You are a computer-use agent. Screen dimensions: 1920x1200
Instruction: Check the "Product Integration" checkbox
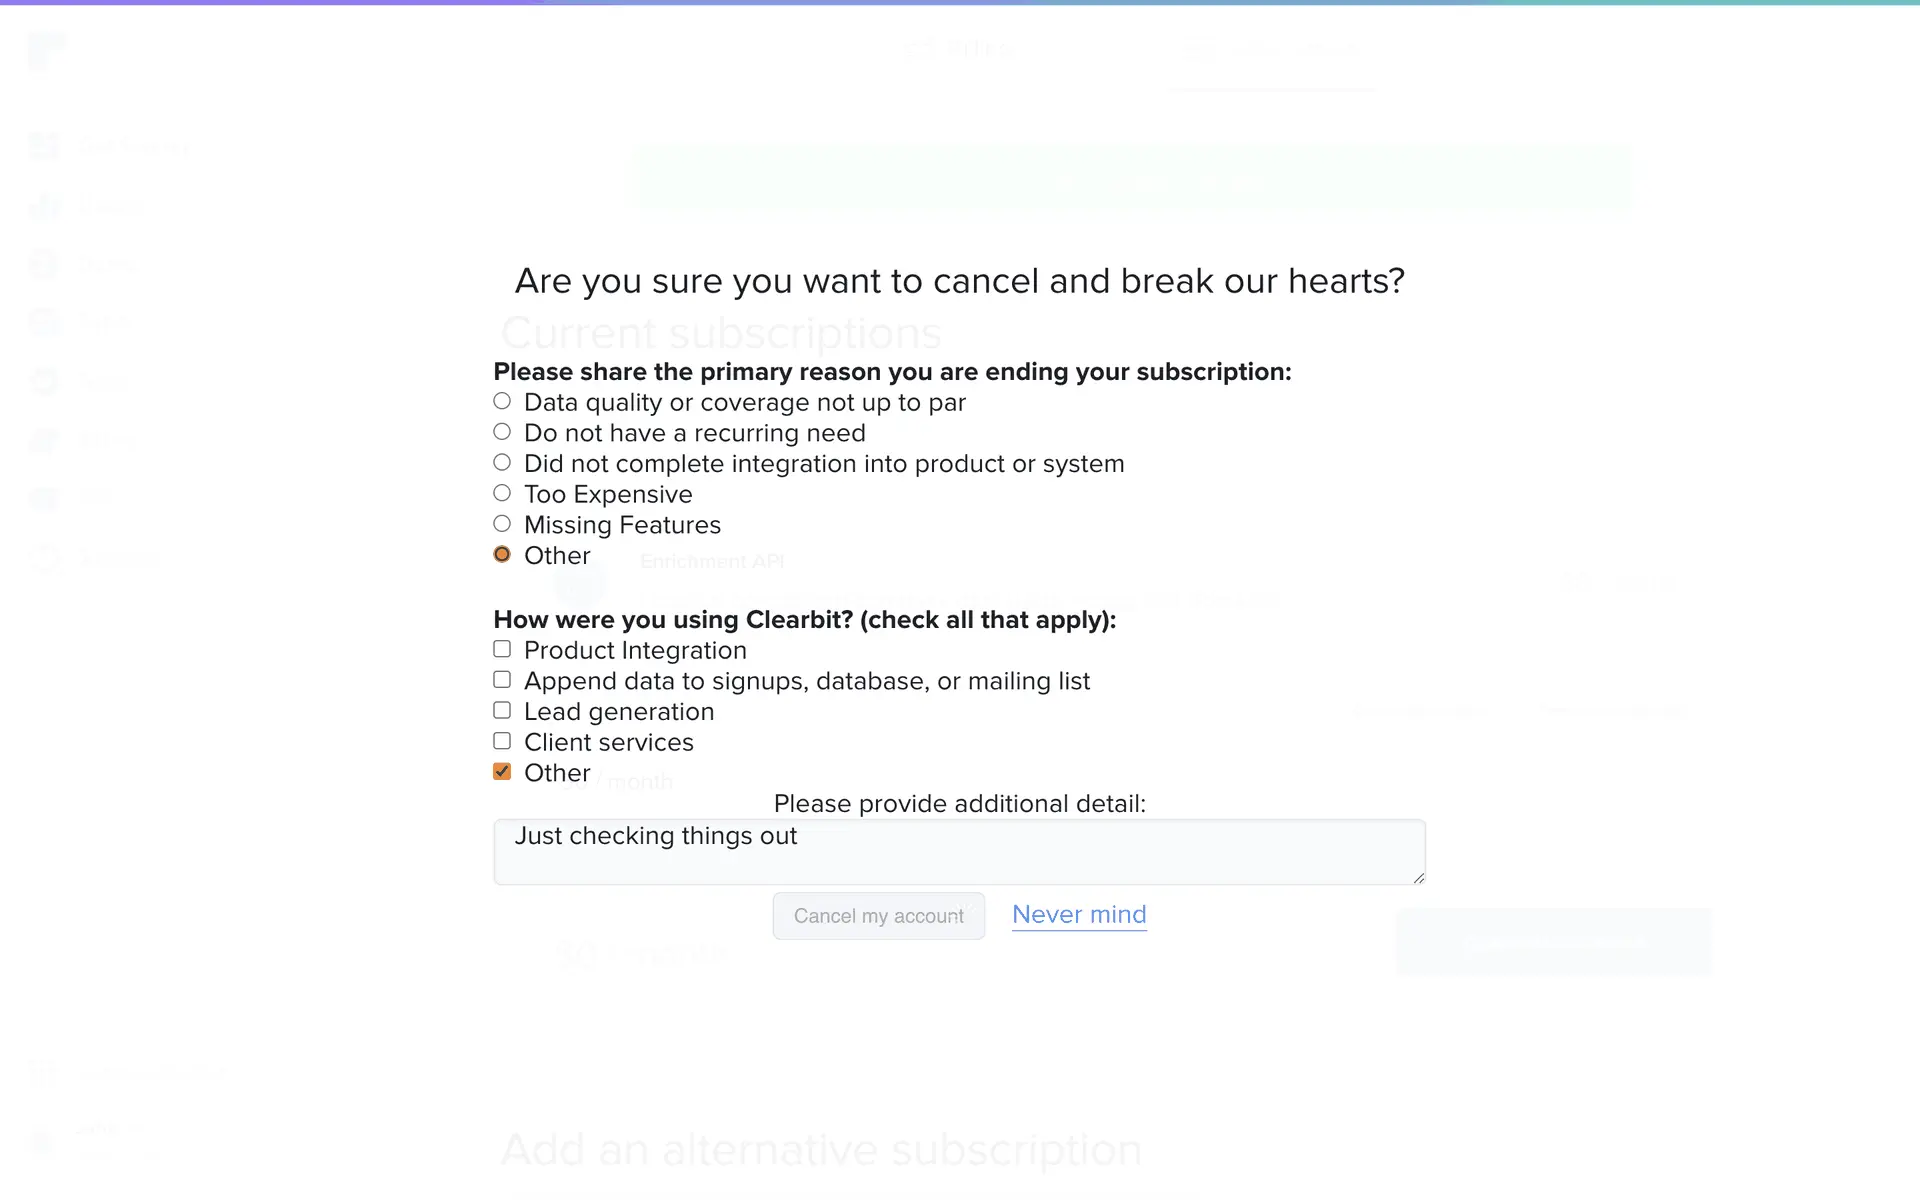[x=502, y=650]
